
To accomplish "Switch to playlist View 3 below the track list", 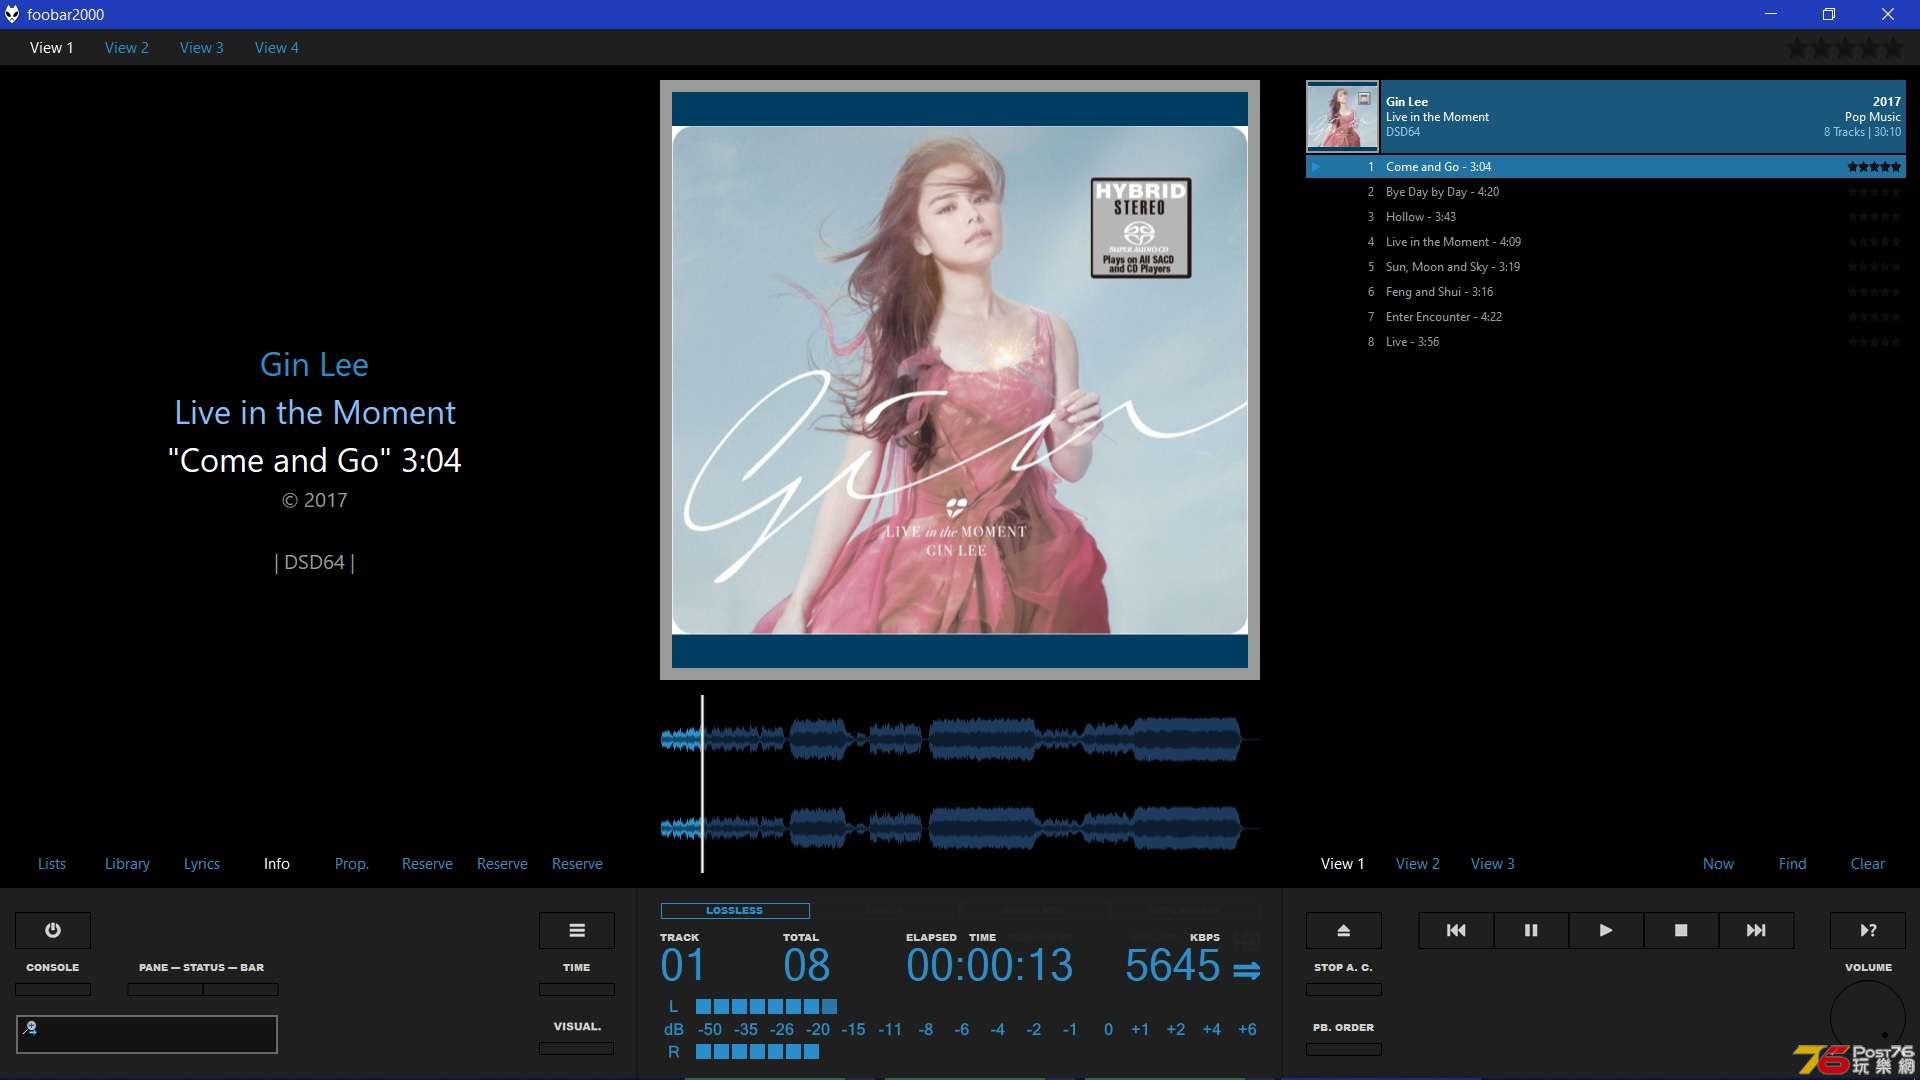I will pyautogui.click(x=1493, y=863).
